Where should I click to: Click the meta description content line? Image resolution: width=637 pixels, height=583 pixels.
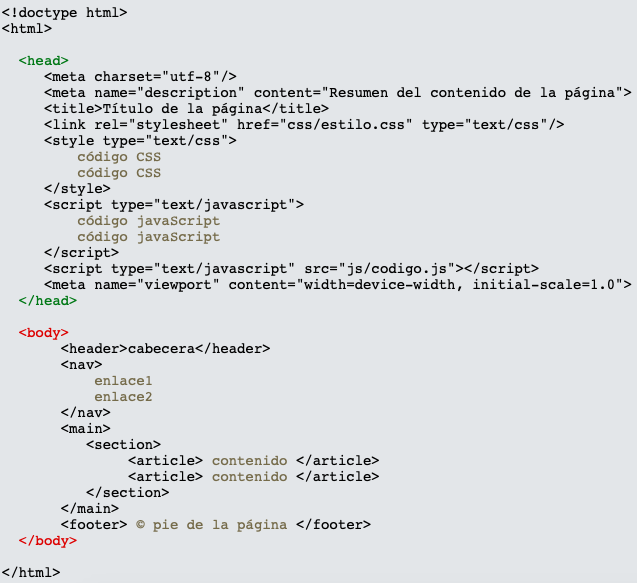[x=338, y=93]
